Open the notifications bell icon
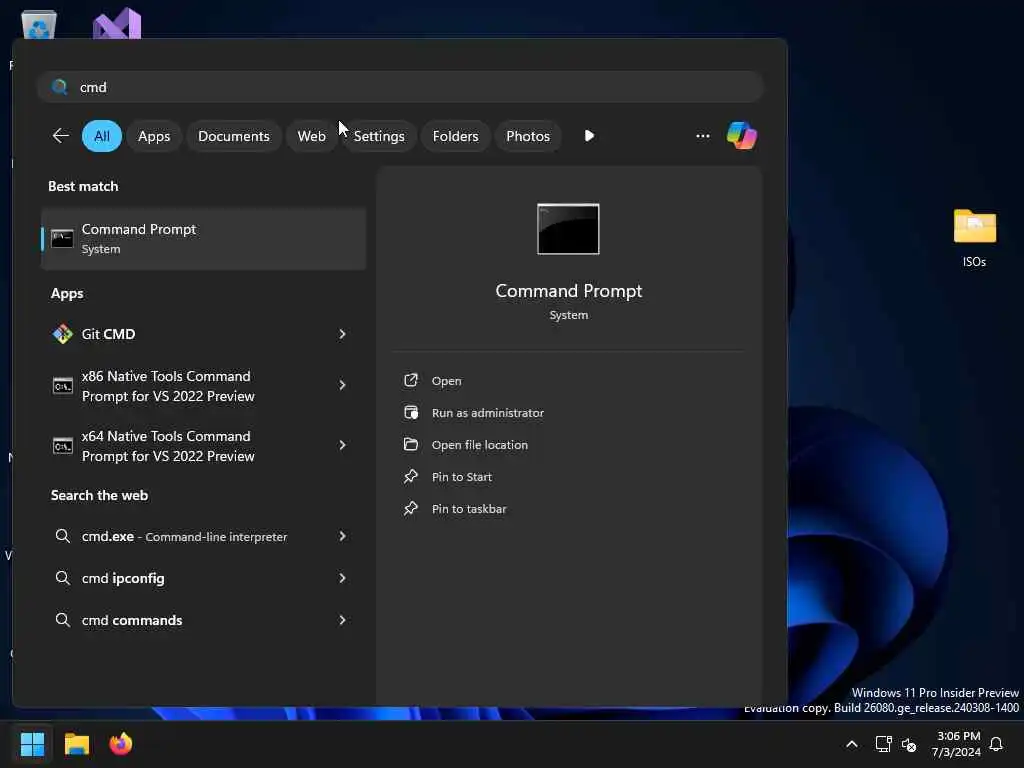 point(996,744)
